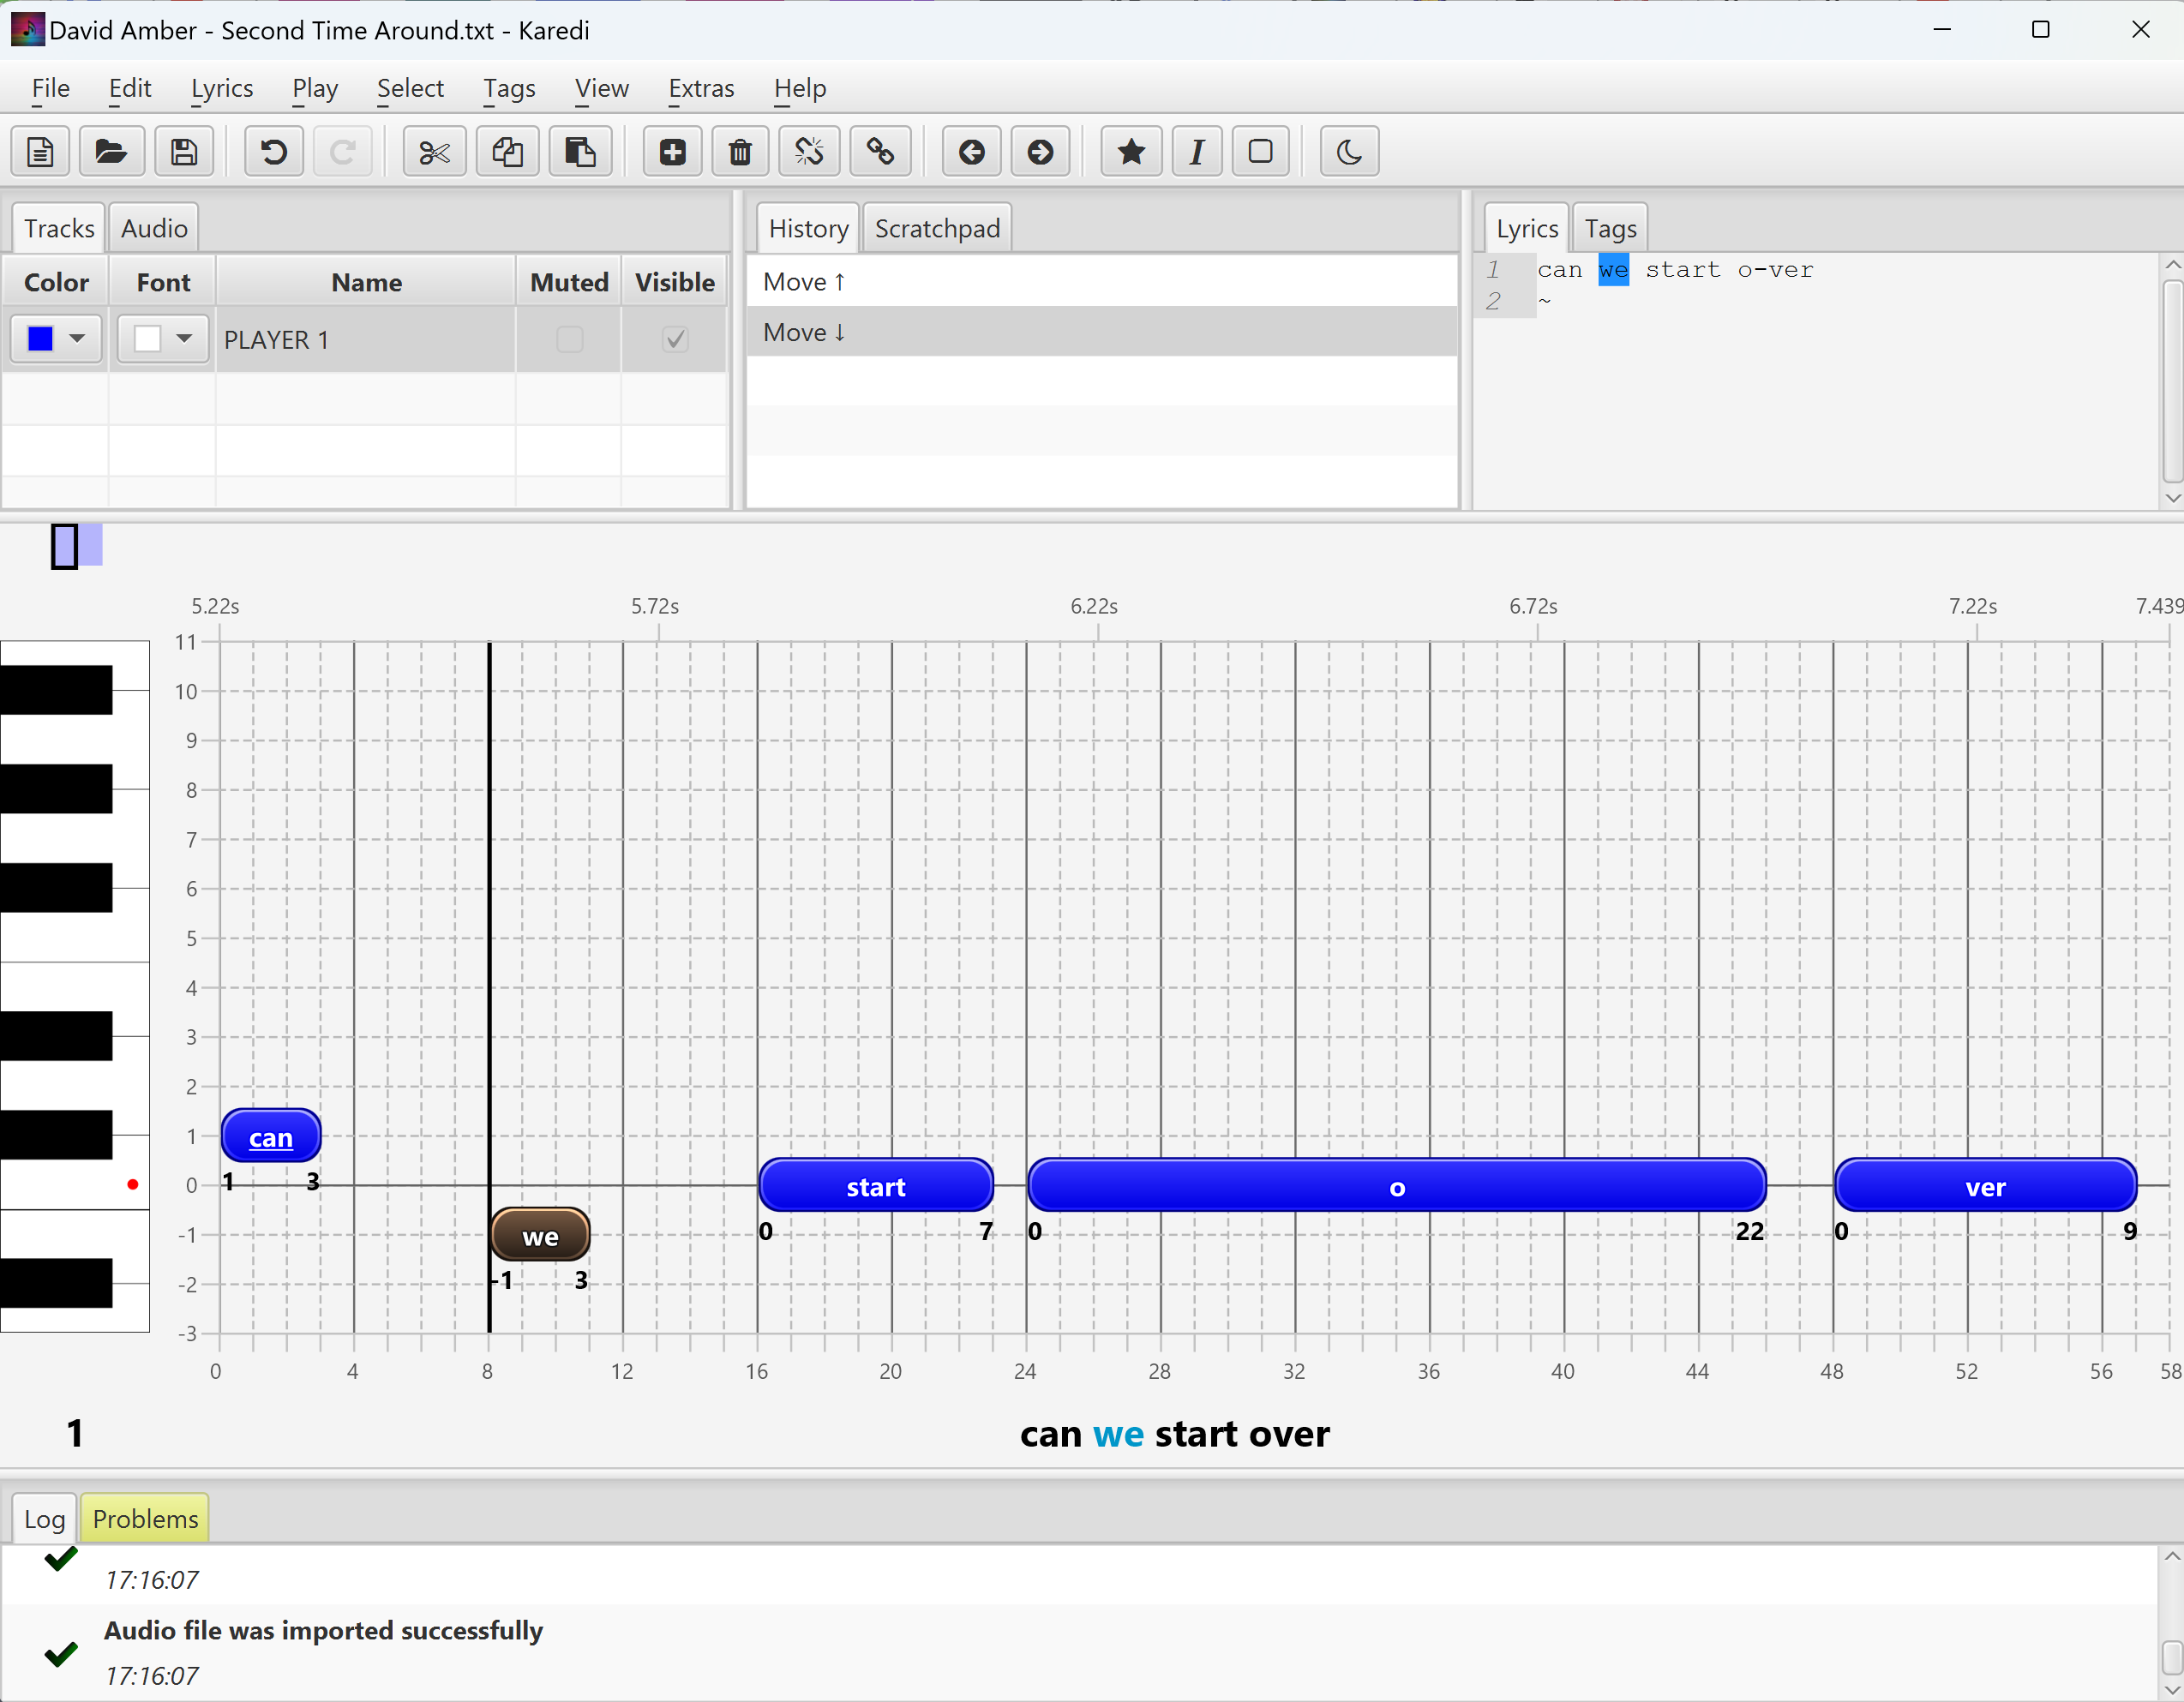Click the plus Add note icon

coord(672,152)
